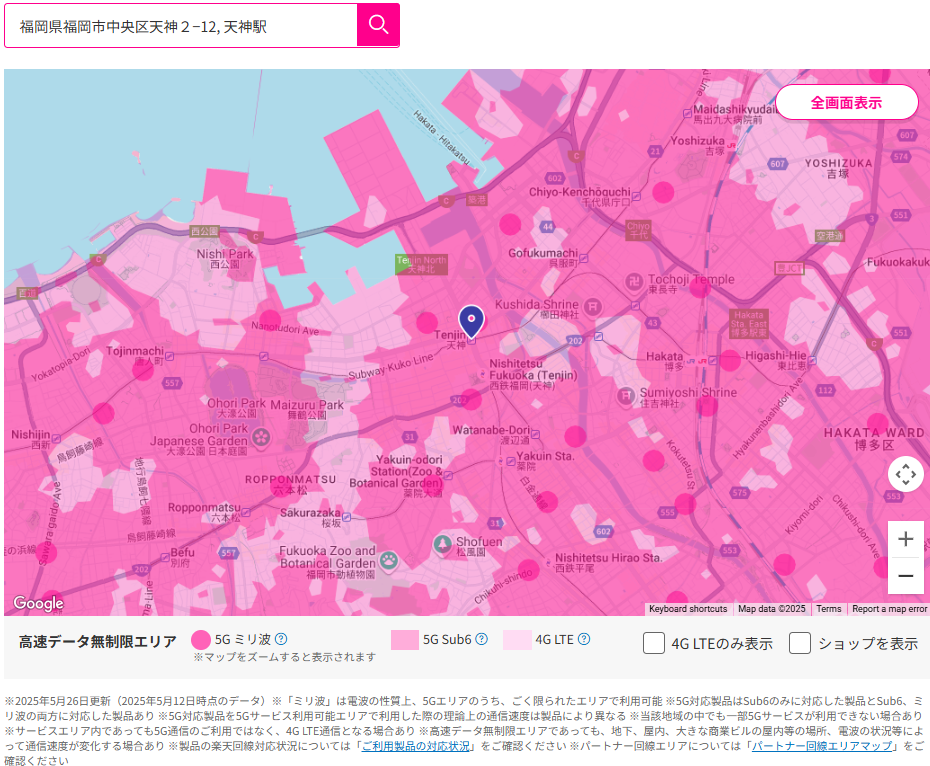Viewport: 930px width, 766px height.
Task: Zoom out the map with minus button
Action: click(x=905, y=576)
